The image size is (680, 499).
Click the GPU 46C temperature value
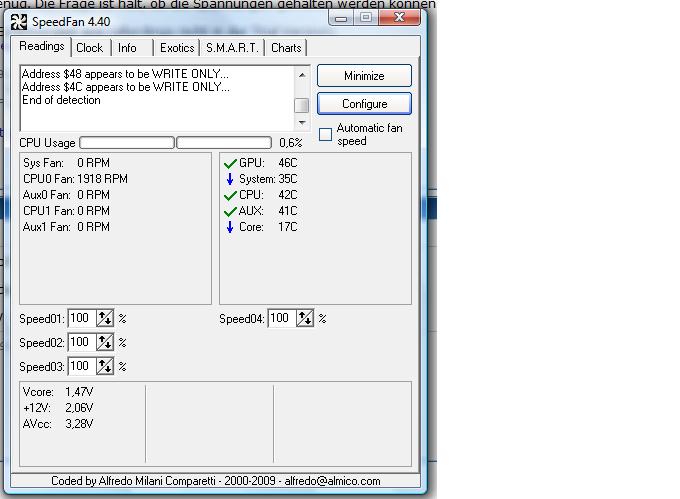288,163
